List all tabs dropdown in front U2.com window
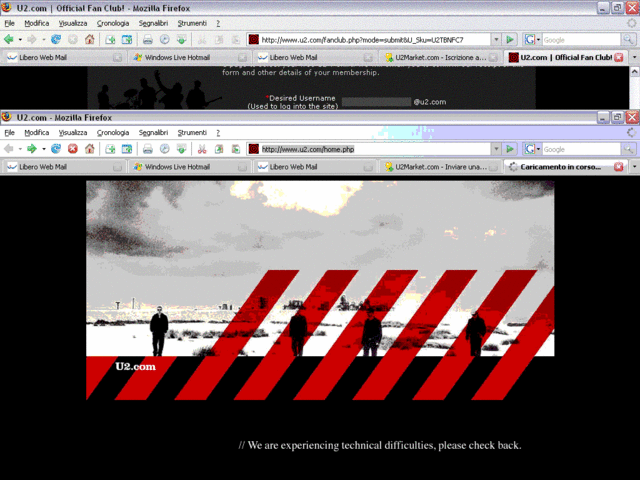Image resolution: width=640 pixels, height=480 pixels. click(634, 167)
